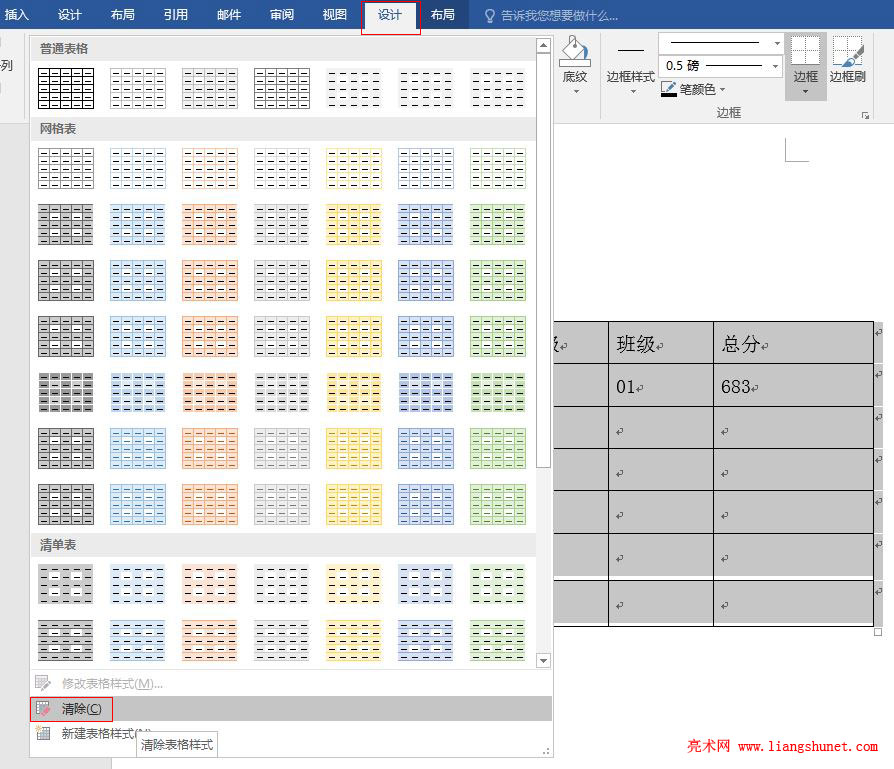894x769 pixels.
Task: Click the icon beside 新建表格样式
Action: click(x=41, y=731)
